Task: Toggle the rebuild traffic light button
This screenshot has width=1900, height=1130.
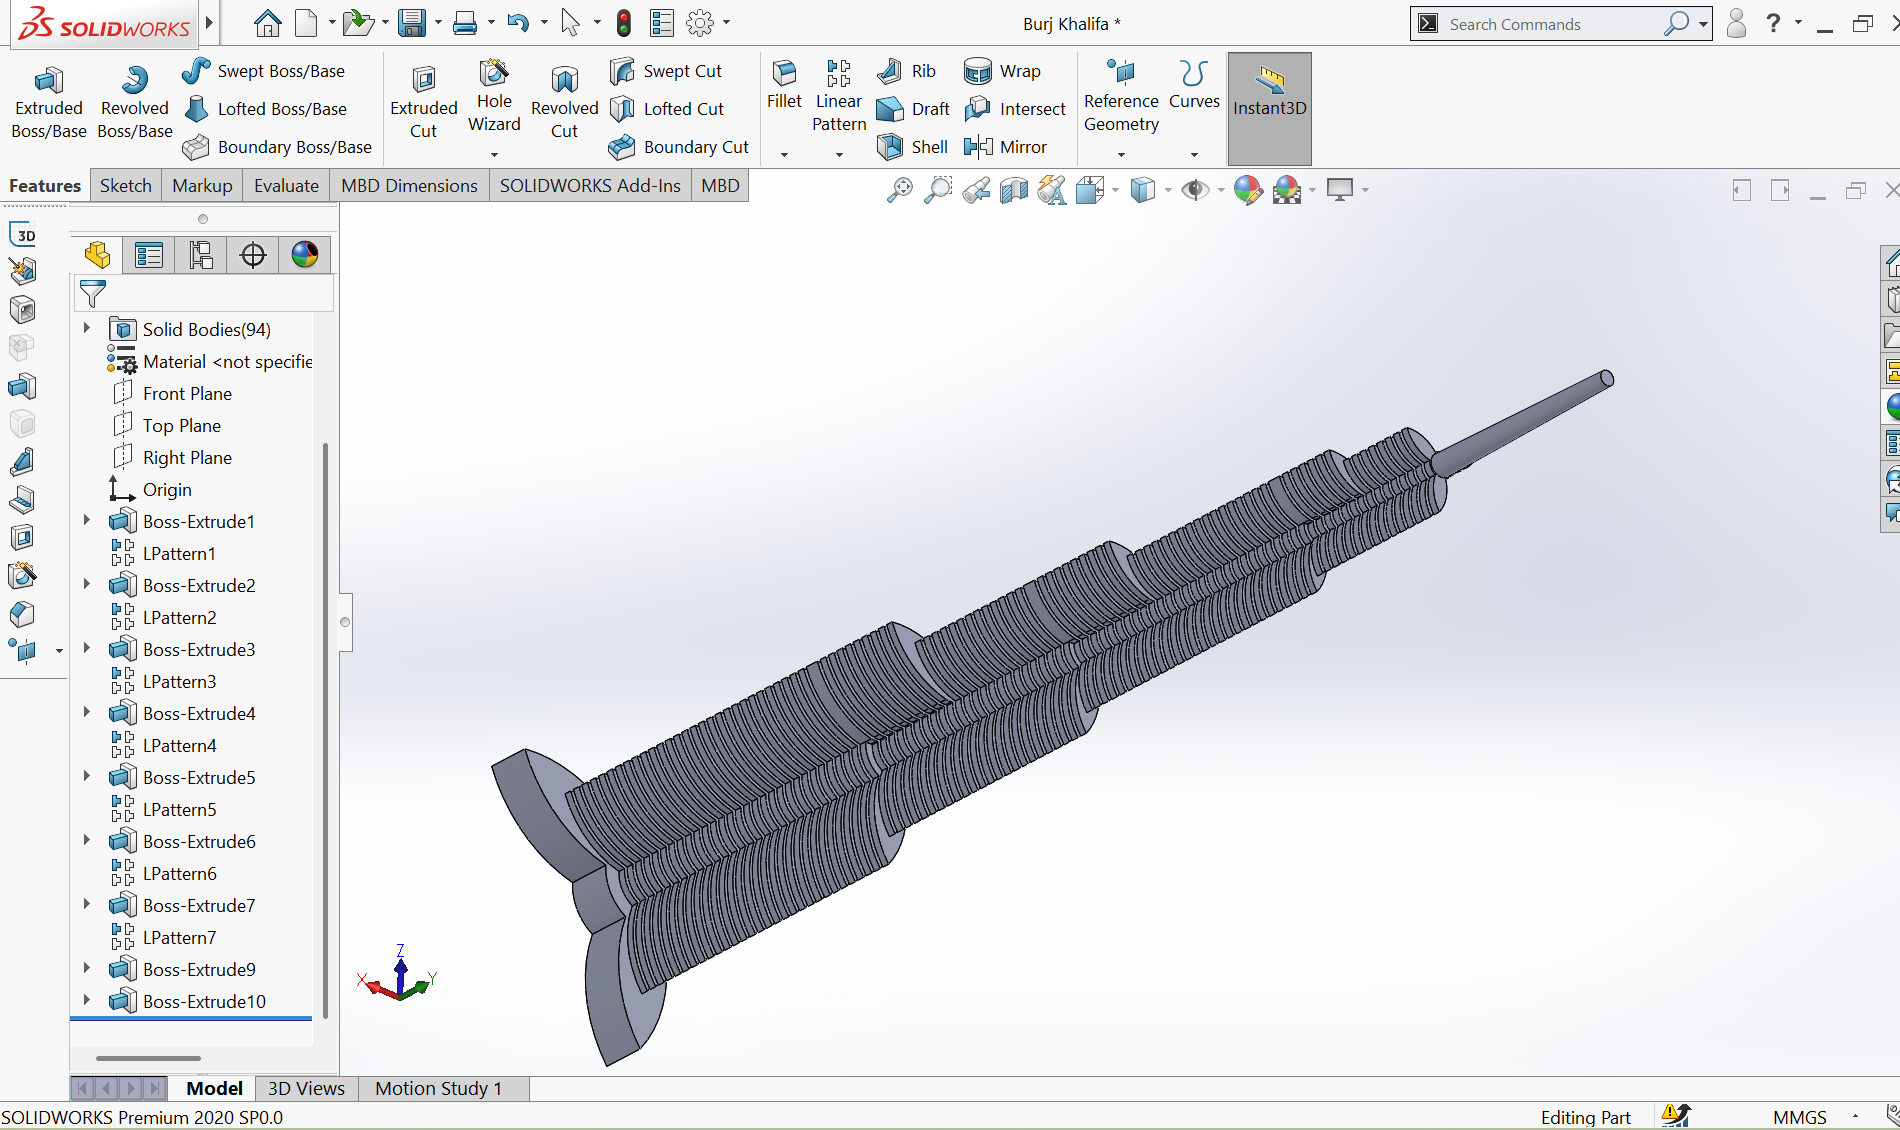Action: point(624,23)
